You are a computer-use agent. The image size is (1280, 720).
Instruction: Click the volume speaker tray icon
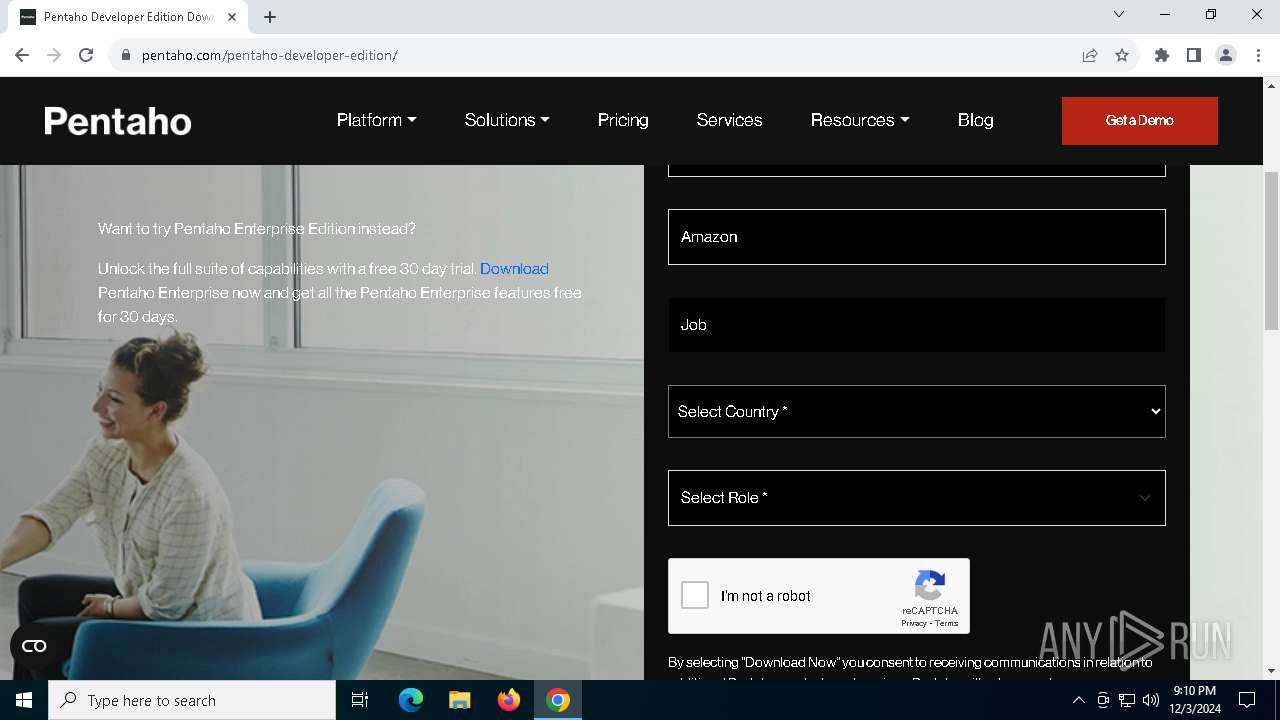(x=1150, y=700)
